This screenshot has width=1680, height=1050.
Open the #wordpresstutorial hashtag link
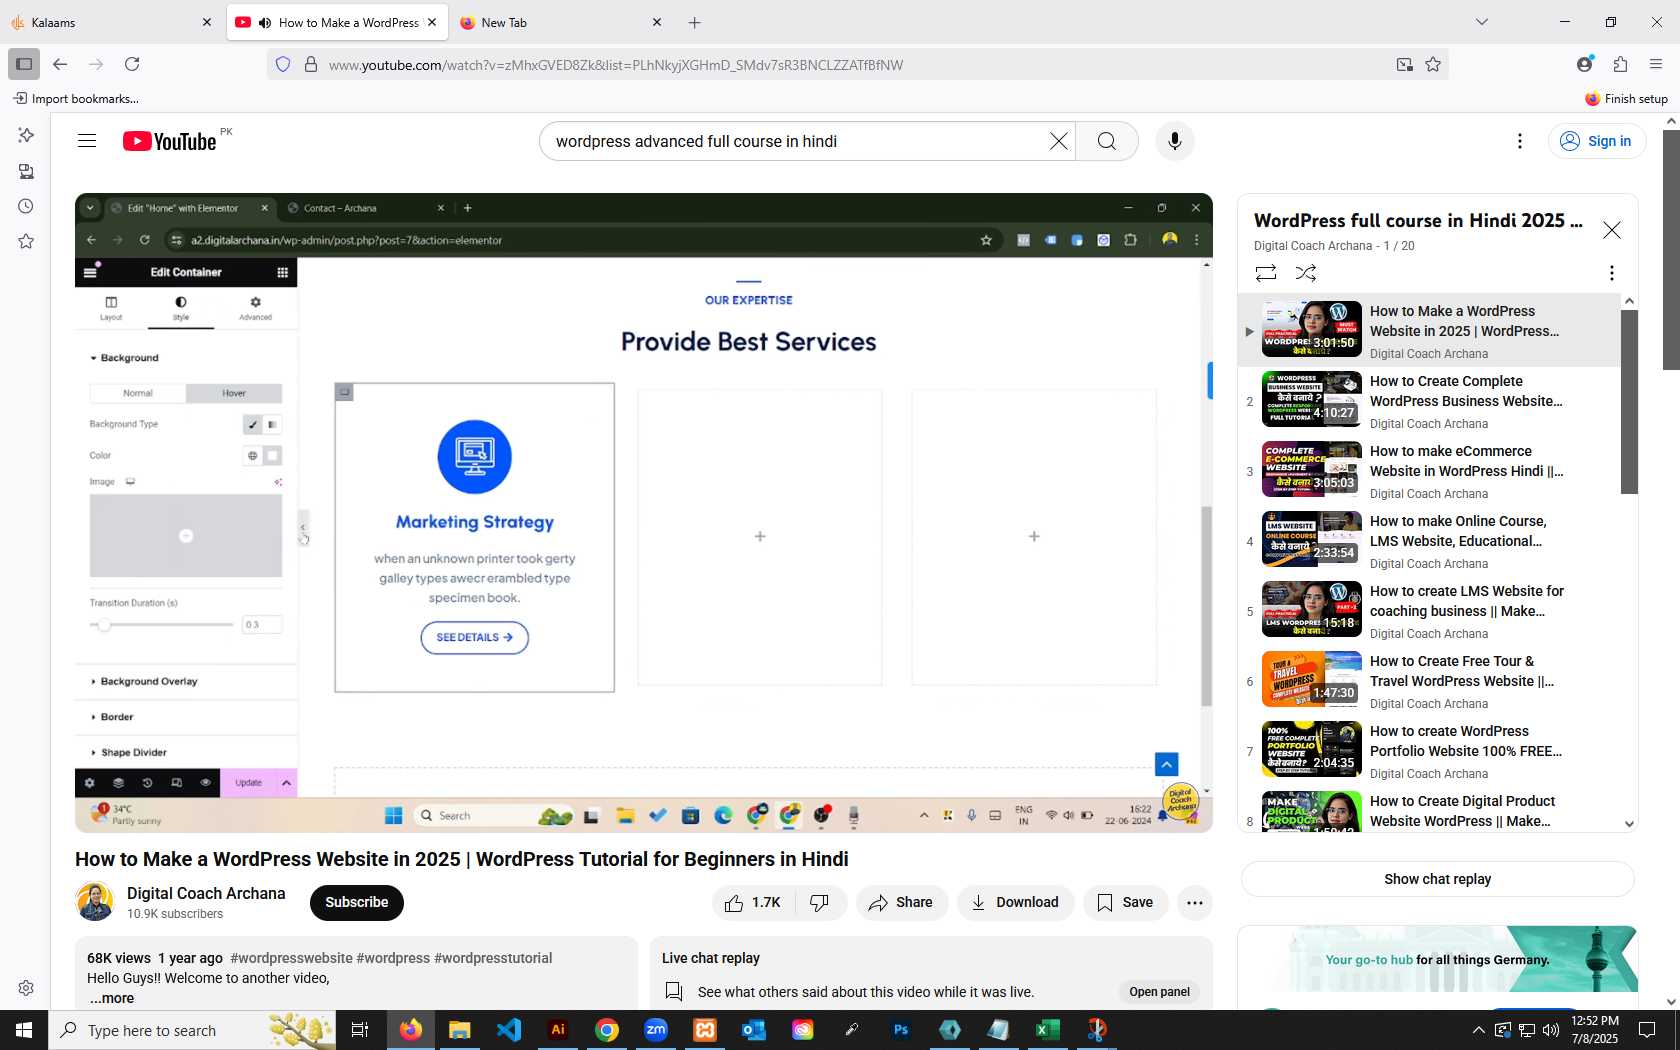tap(493, 958)
